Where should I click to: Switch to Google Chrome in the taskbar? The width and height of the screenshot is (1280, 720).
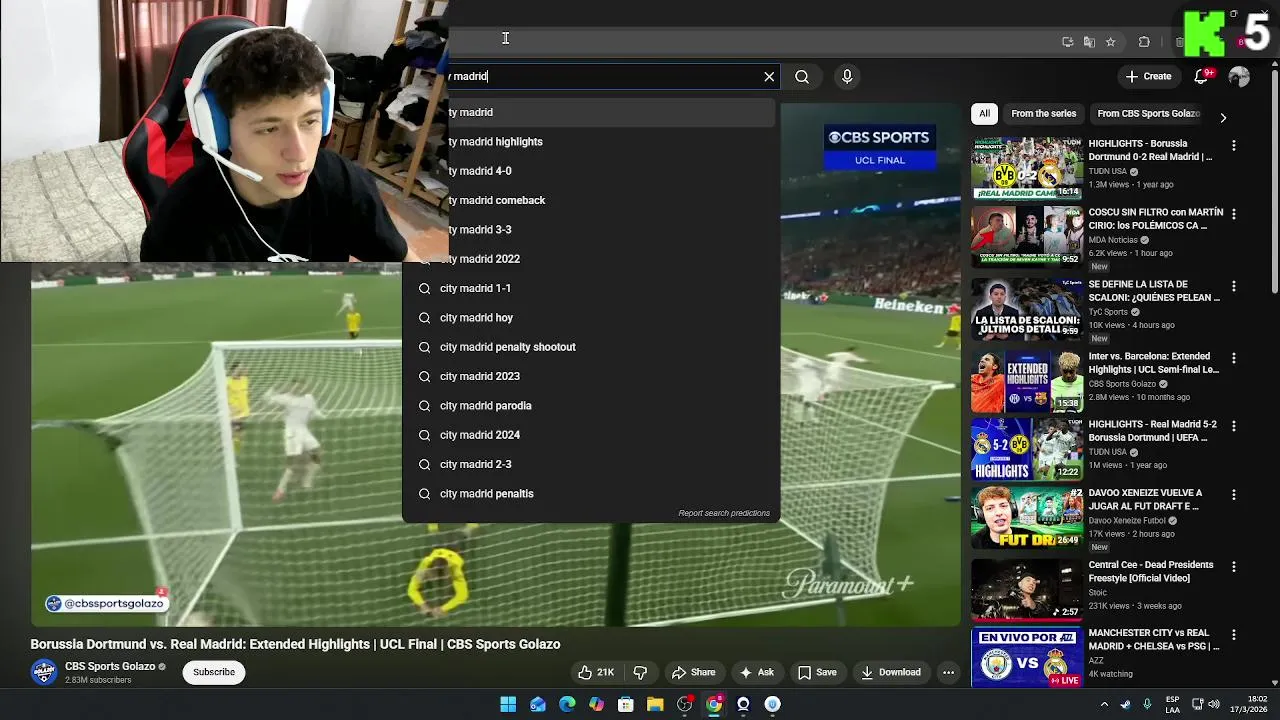[x=714, y=704]
